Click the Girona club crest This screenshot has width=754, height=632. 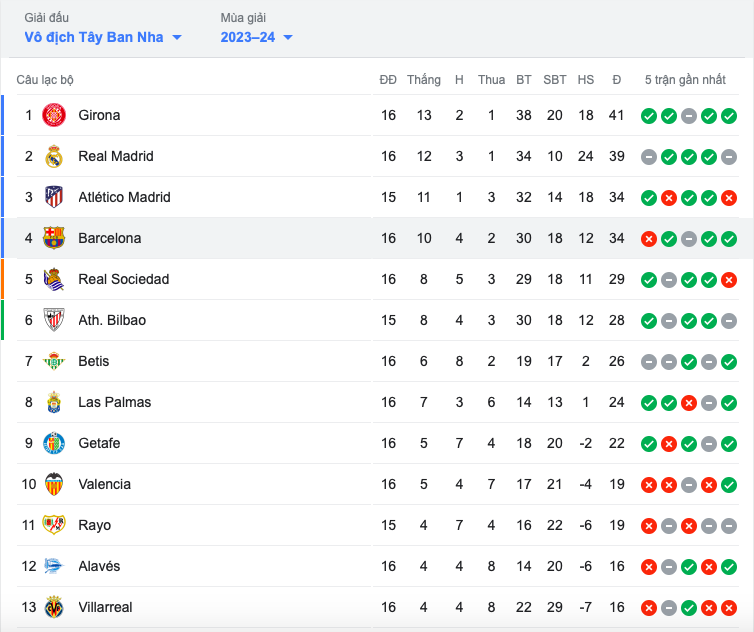(x=54, y=115)
